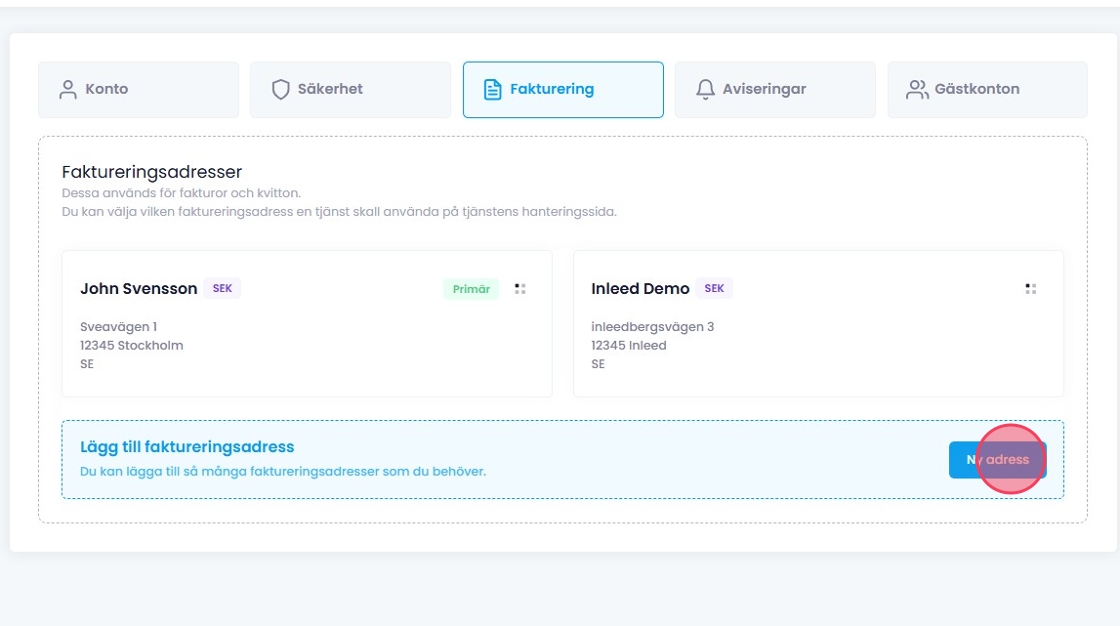Click the person icon on Konto tab
This screenshot has width=1120, height=626.
tap(68, 89)
